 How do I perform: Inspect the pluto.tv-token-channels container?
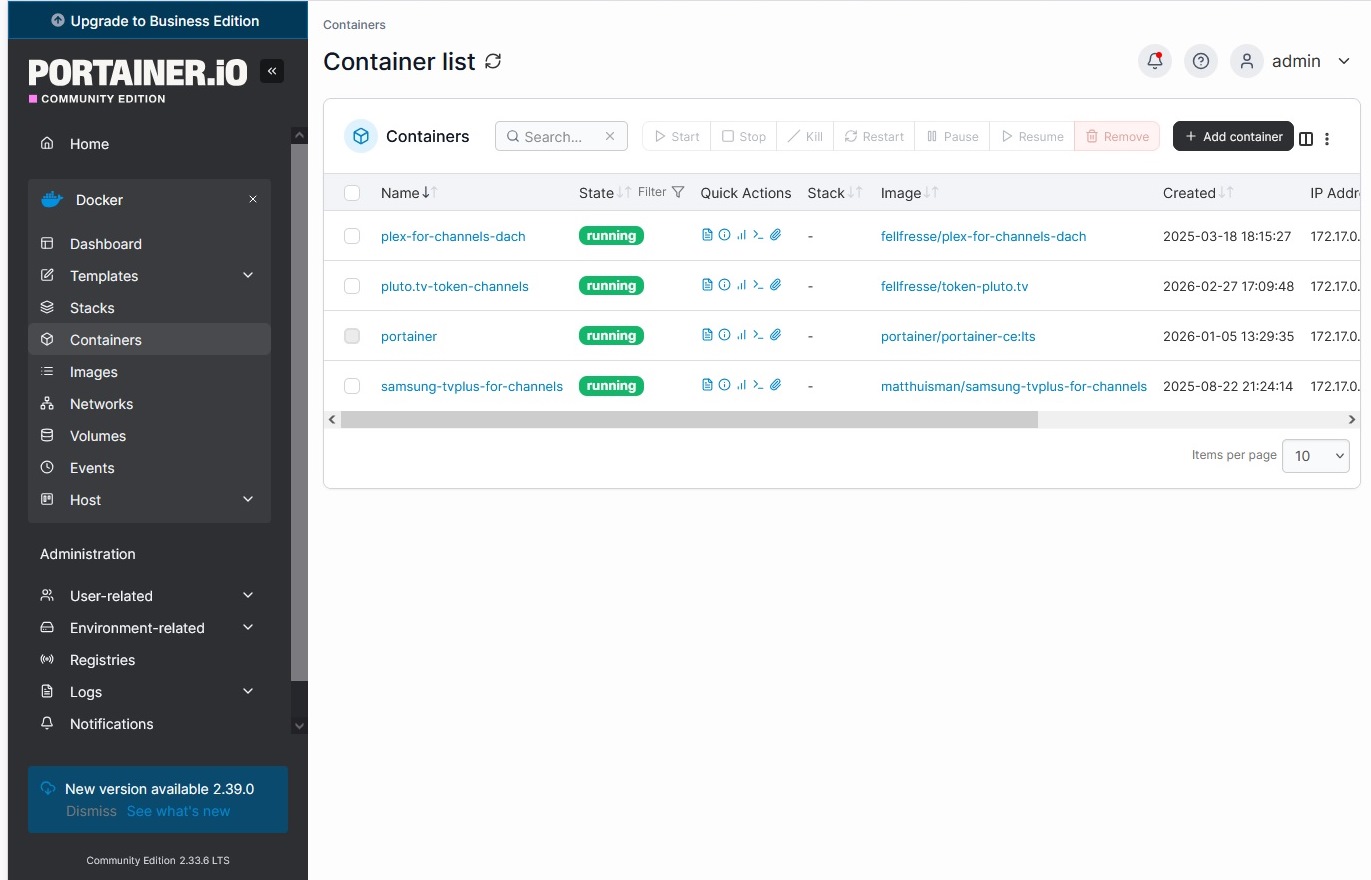click(x=724, y=285)
